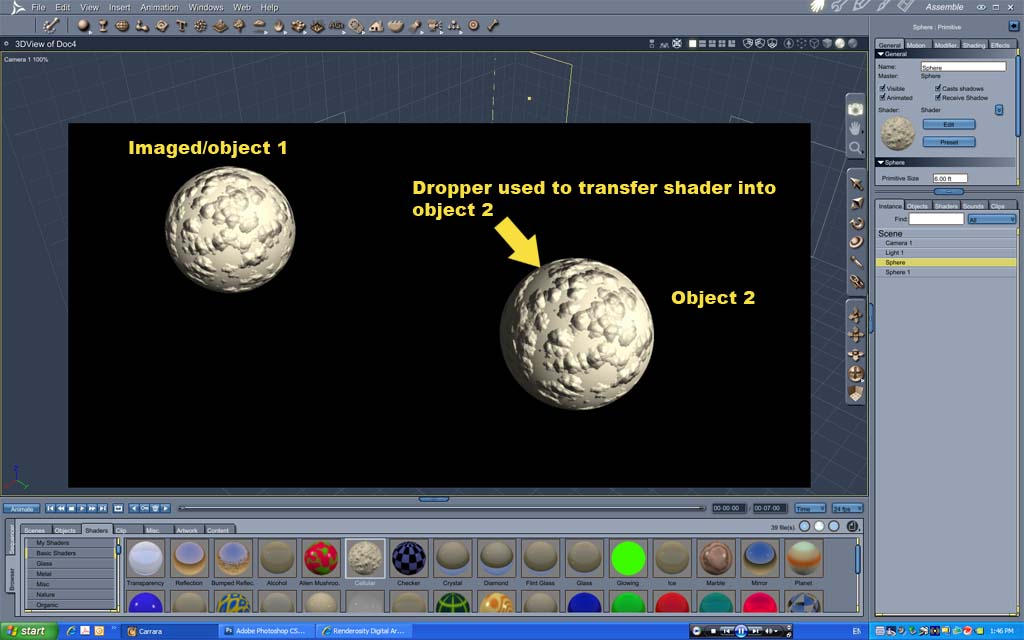
Task: Click the render camera icon beside viewport
Action: (856, 109)
